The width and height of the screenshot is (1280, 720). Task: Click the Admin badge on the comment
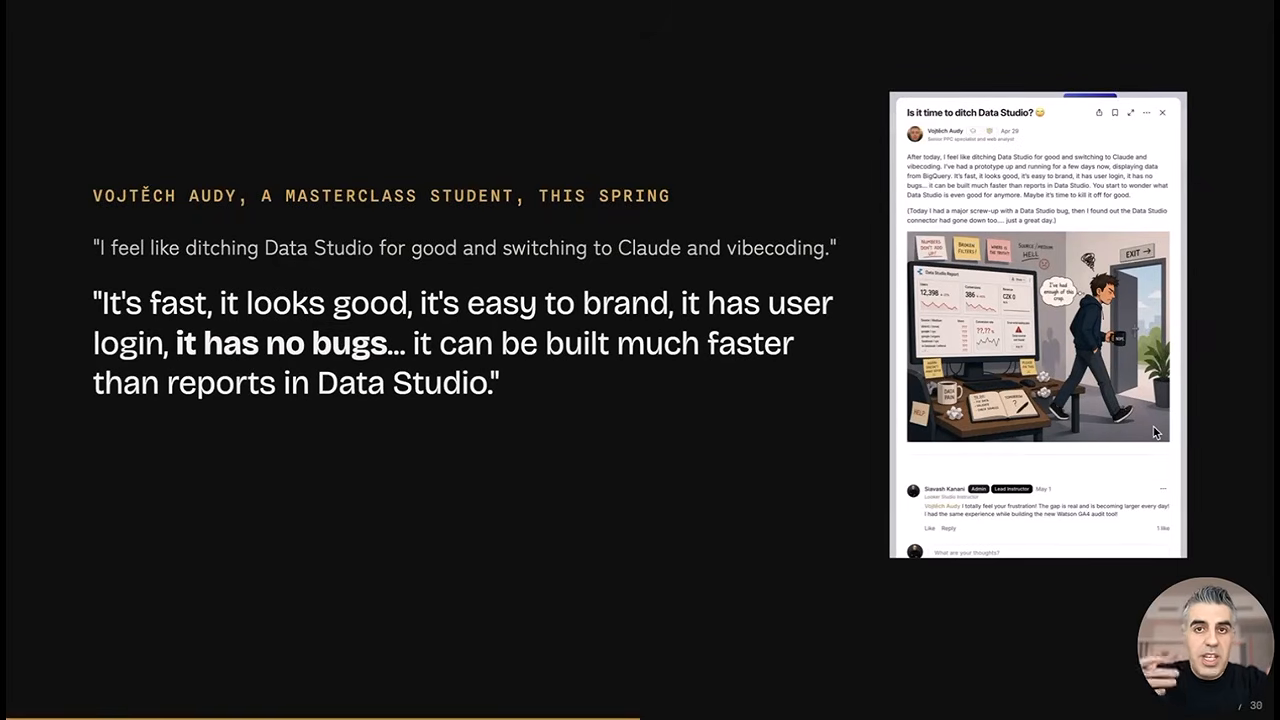(978, 489)
